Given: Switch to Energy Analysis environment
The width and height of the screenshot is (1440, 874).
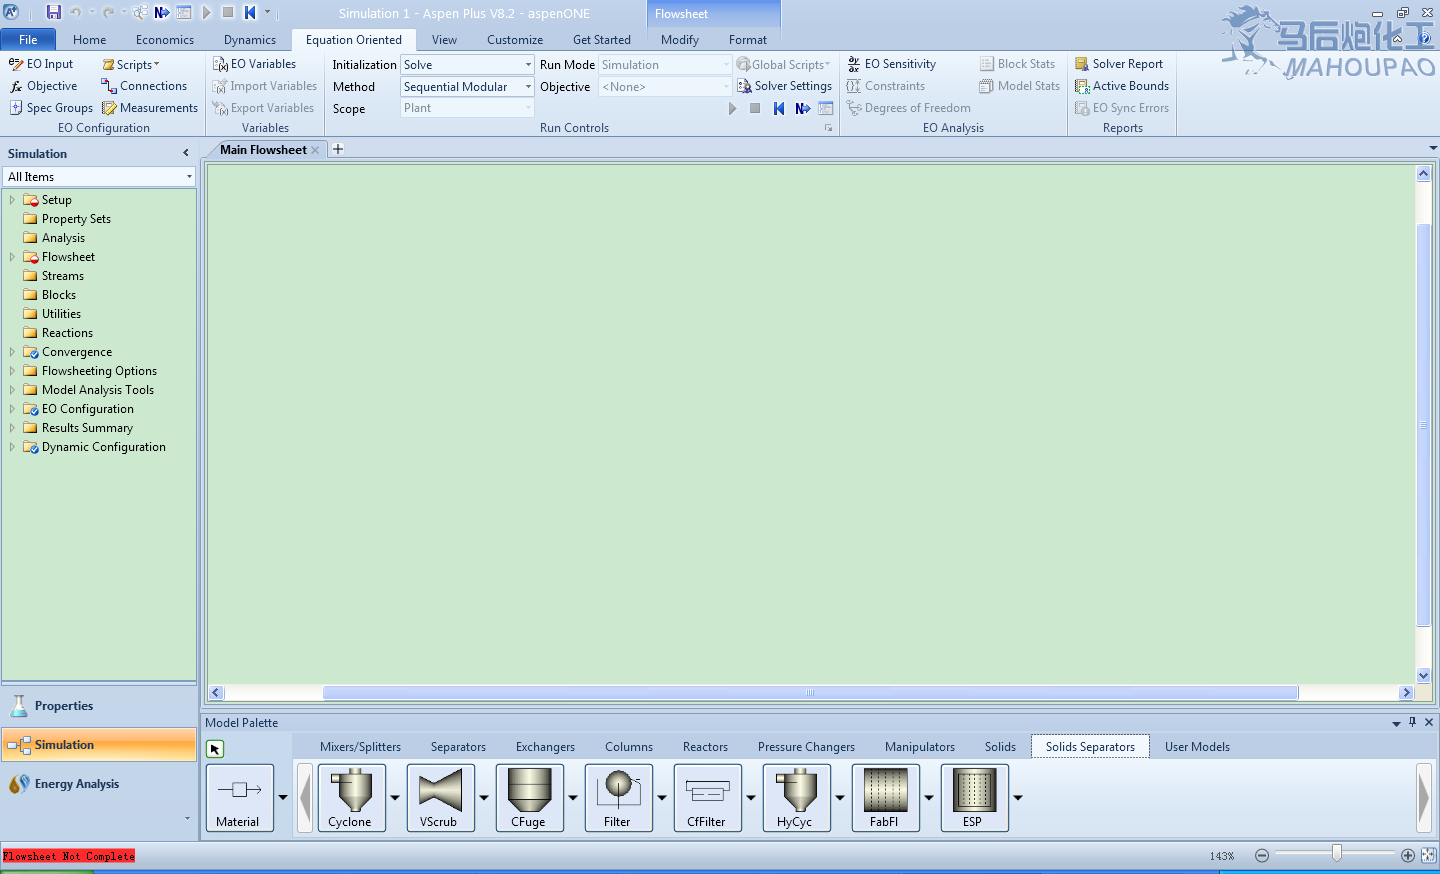Looking at the screenshot, I should pos(99,784).
